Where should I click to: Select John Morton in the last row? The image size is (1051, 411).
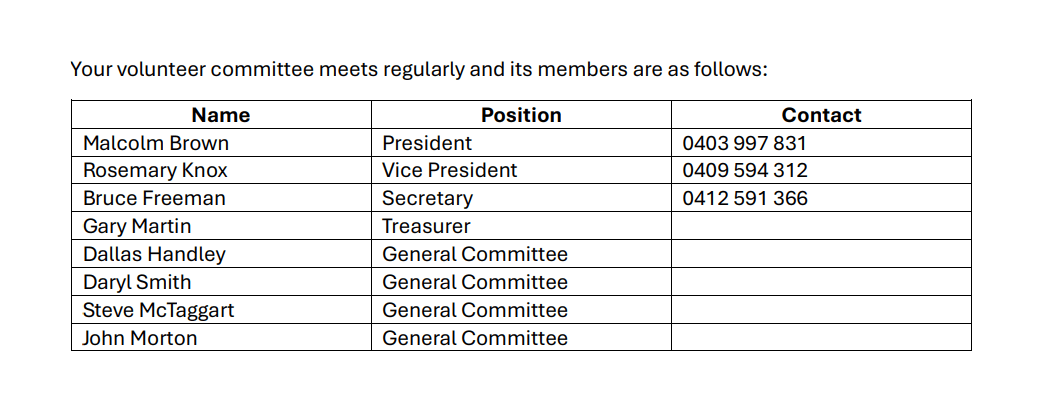coord(140,338)
